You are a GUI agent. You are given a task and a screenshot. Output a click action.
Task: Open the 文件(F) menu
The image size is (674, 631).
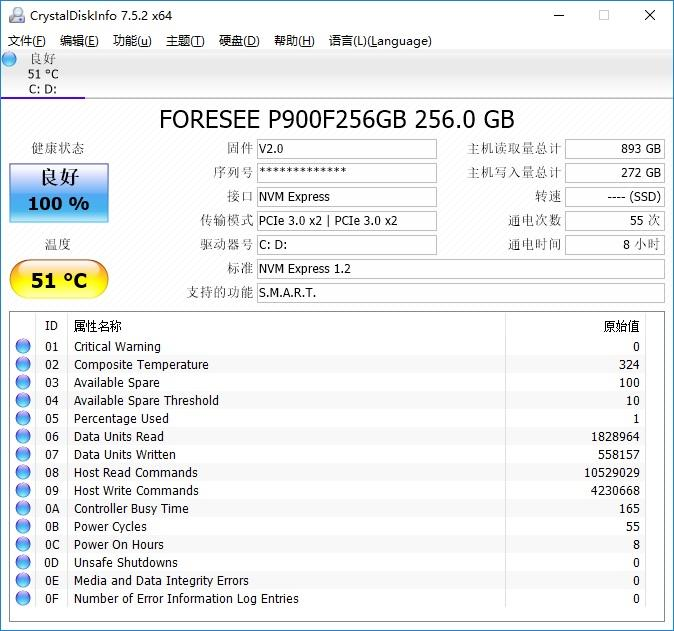tap(27, 41)
